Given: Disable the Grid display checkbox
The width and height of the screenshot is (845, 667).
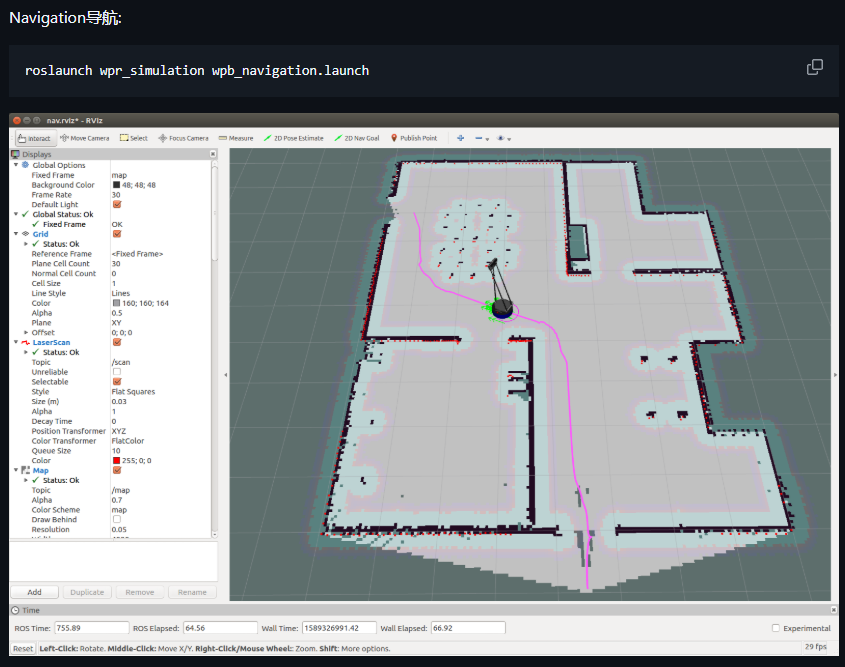Looking at the screenshot, I should click(117, 234).
